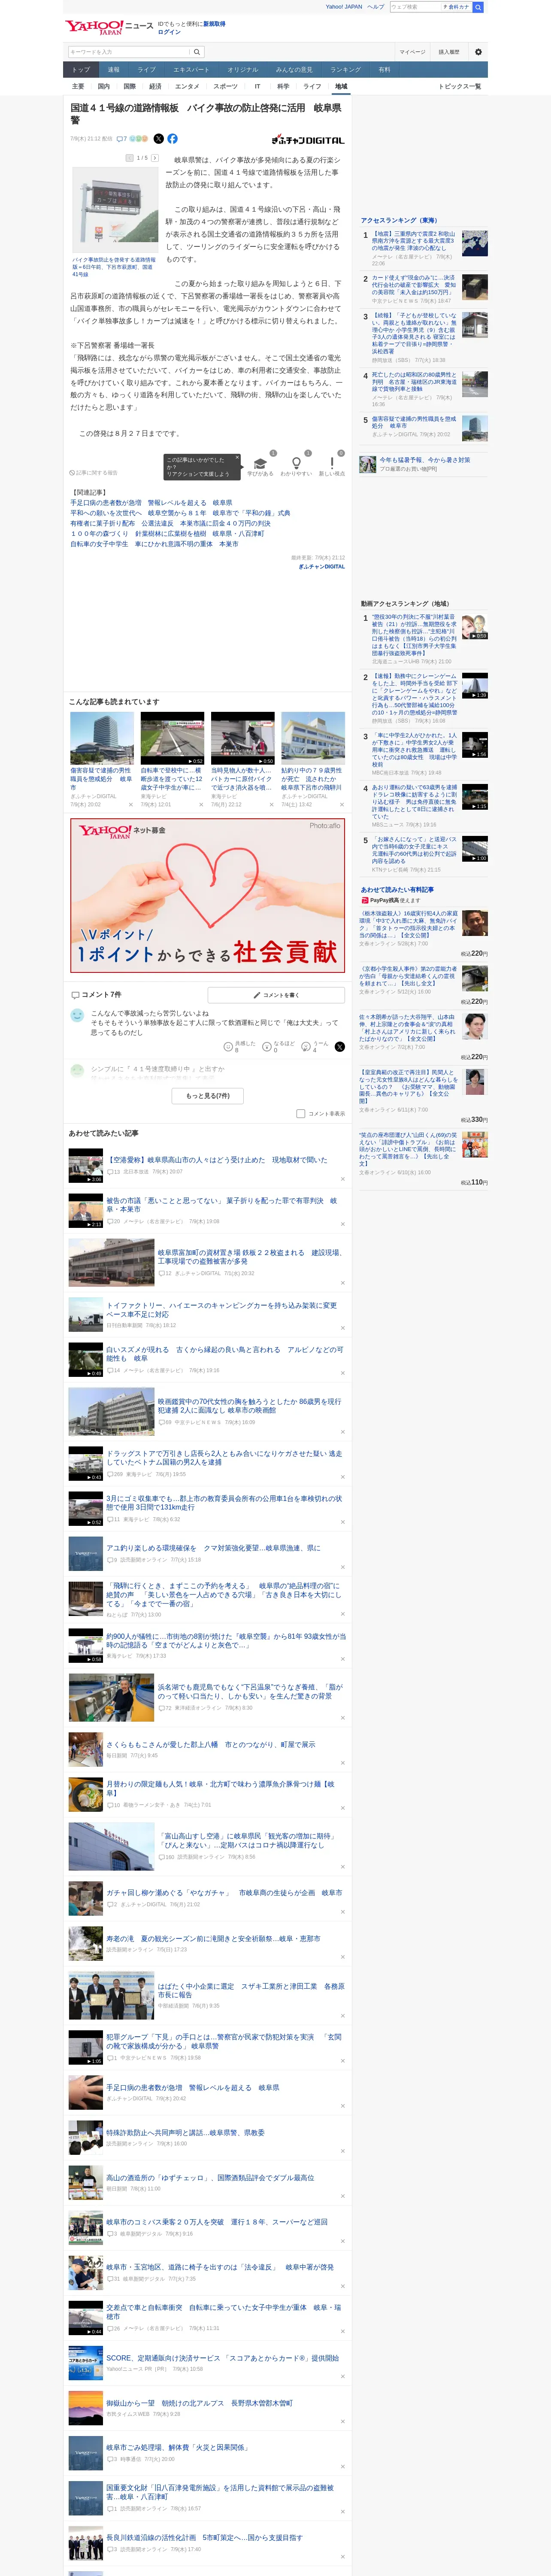Toggle the コメント非表示 checkbox
Screen dimensions: 551x2576
tap(300, 1114)
